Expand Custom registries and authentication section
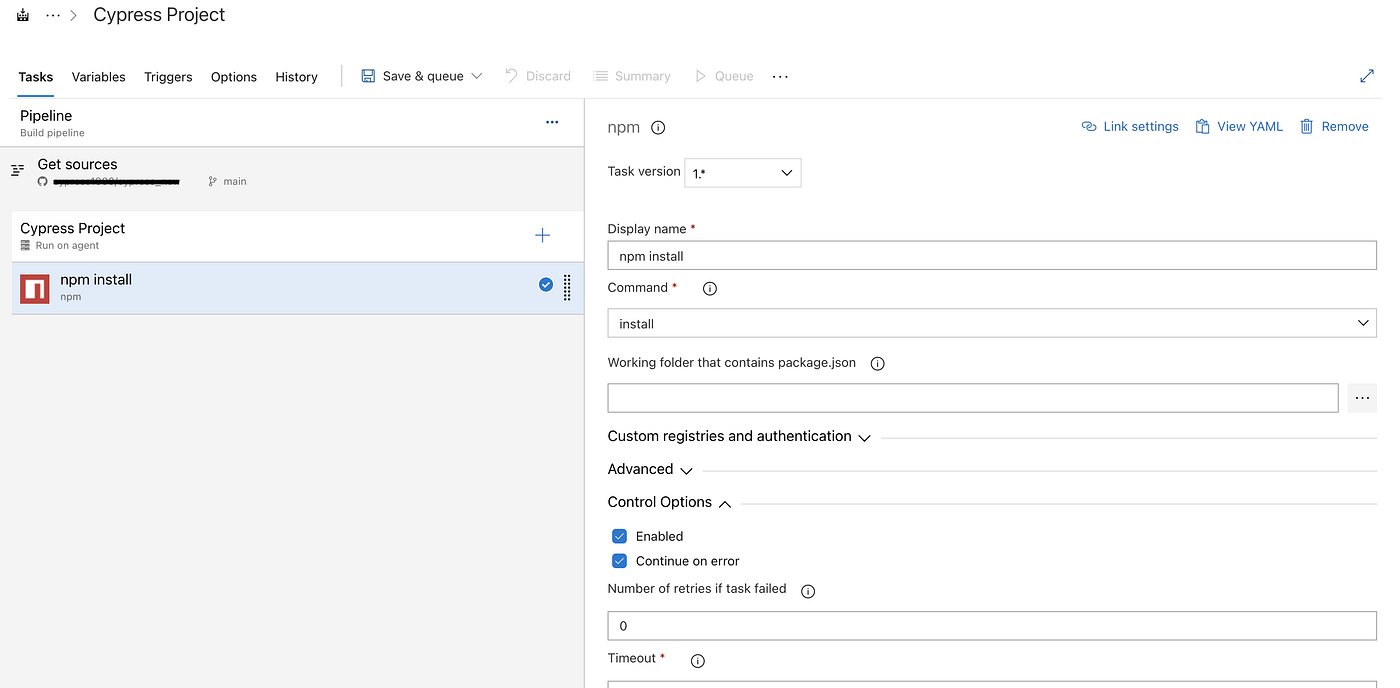 (x=739, y=436)
